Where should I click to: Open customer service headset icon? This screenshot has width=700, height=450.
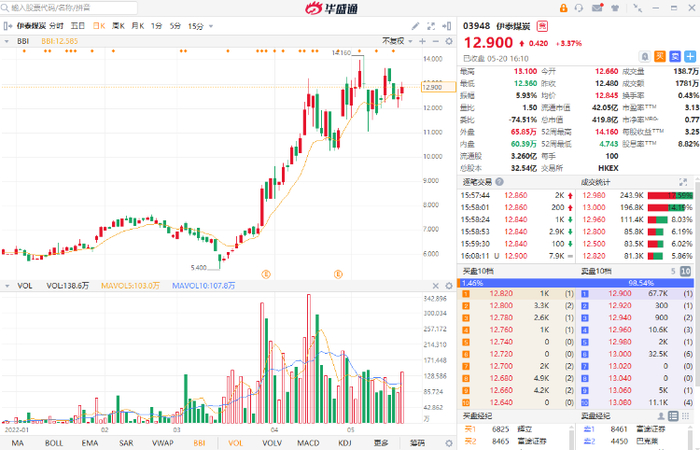pyautogui.click(x=579, y=8)
